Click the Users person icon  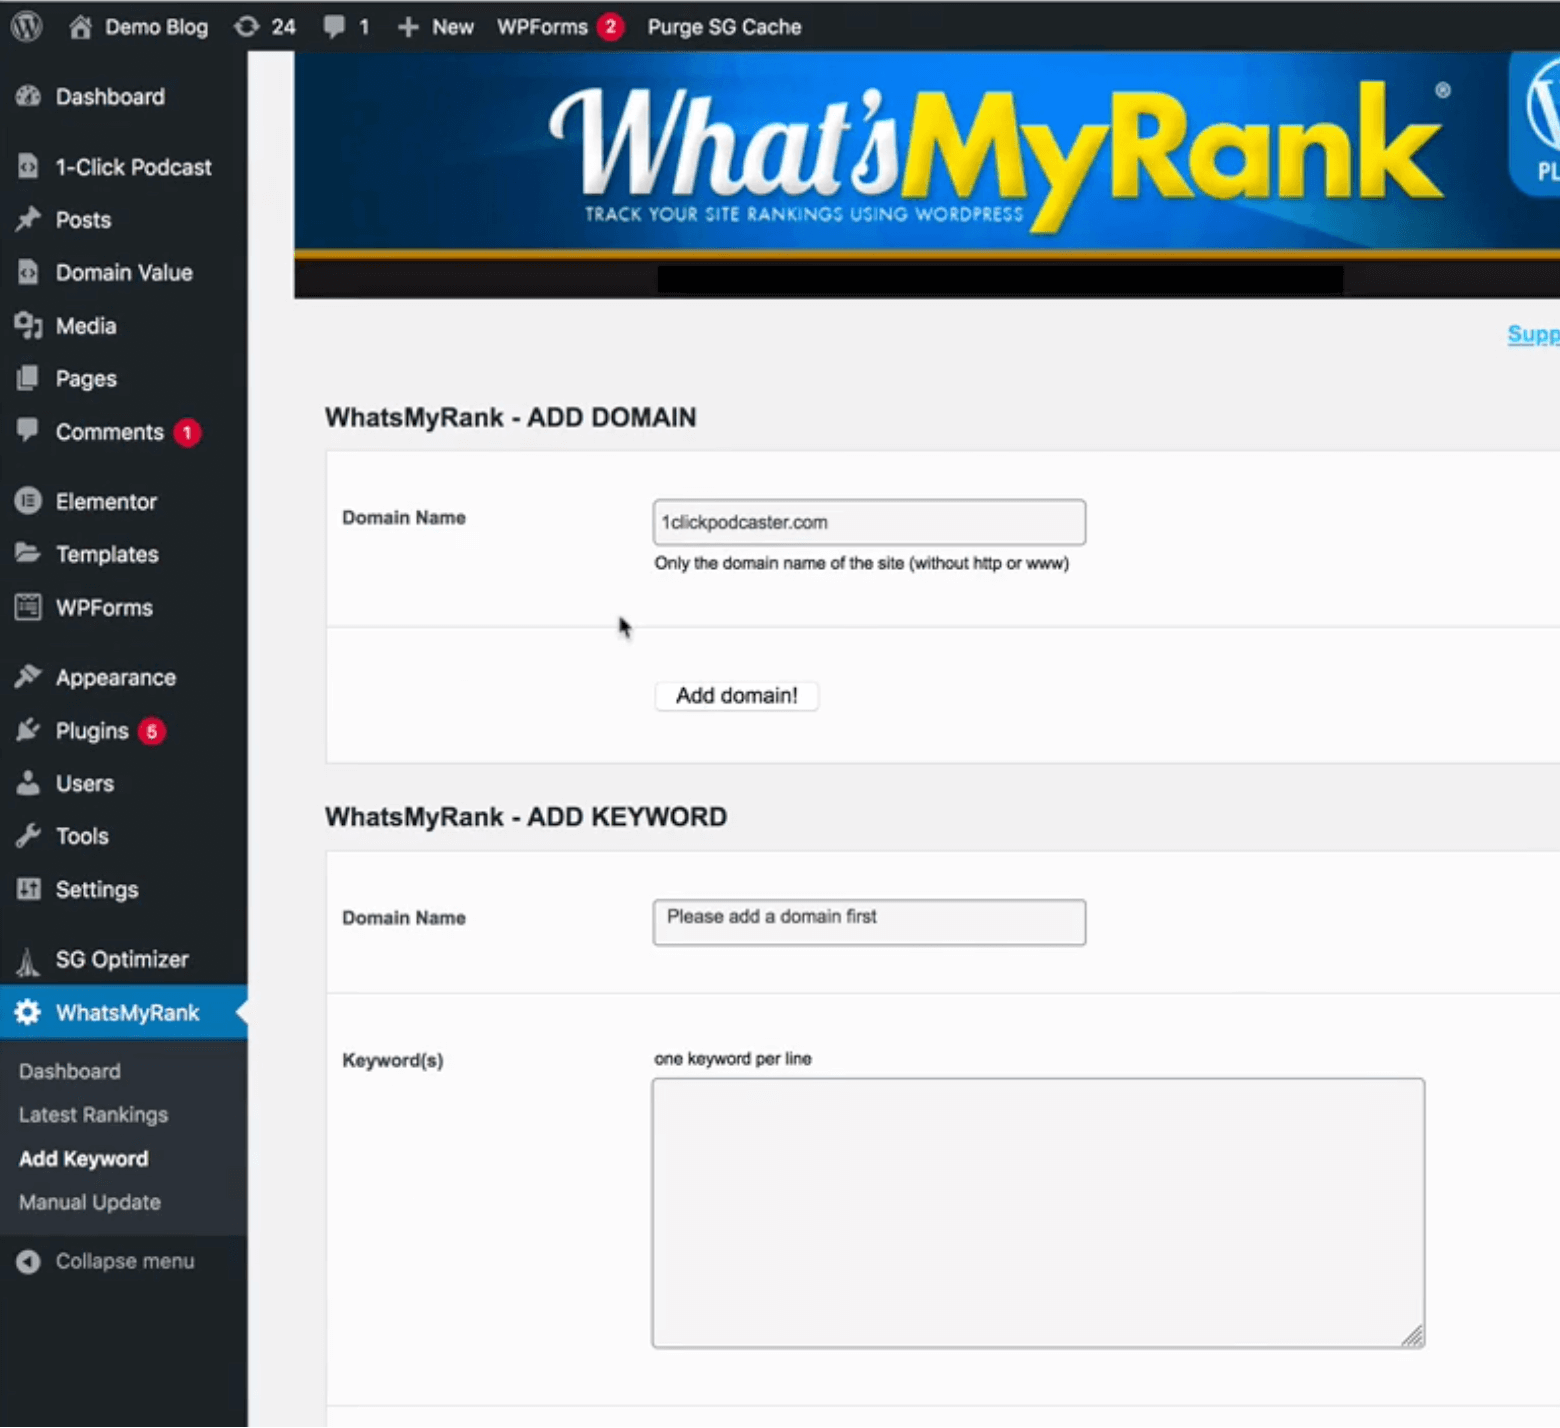(x=28, y=783)
